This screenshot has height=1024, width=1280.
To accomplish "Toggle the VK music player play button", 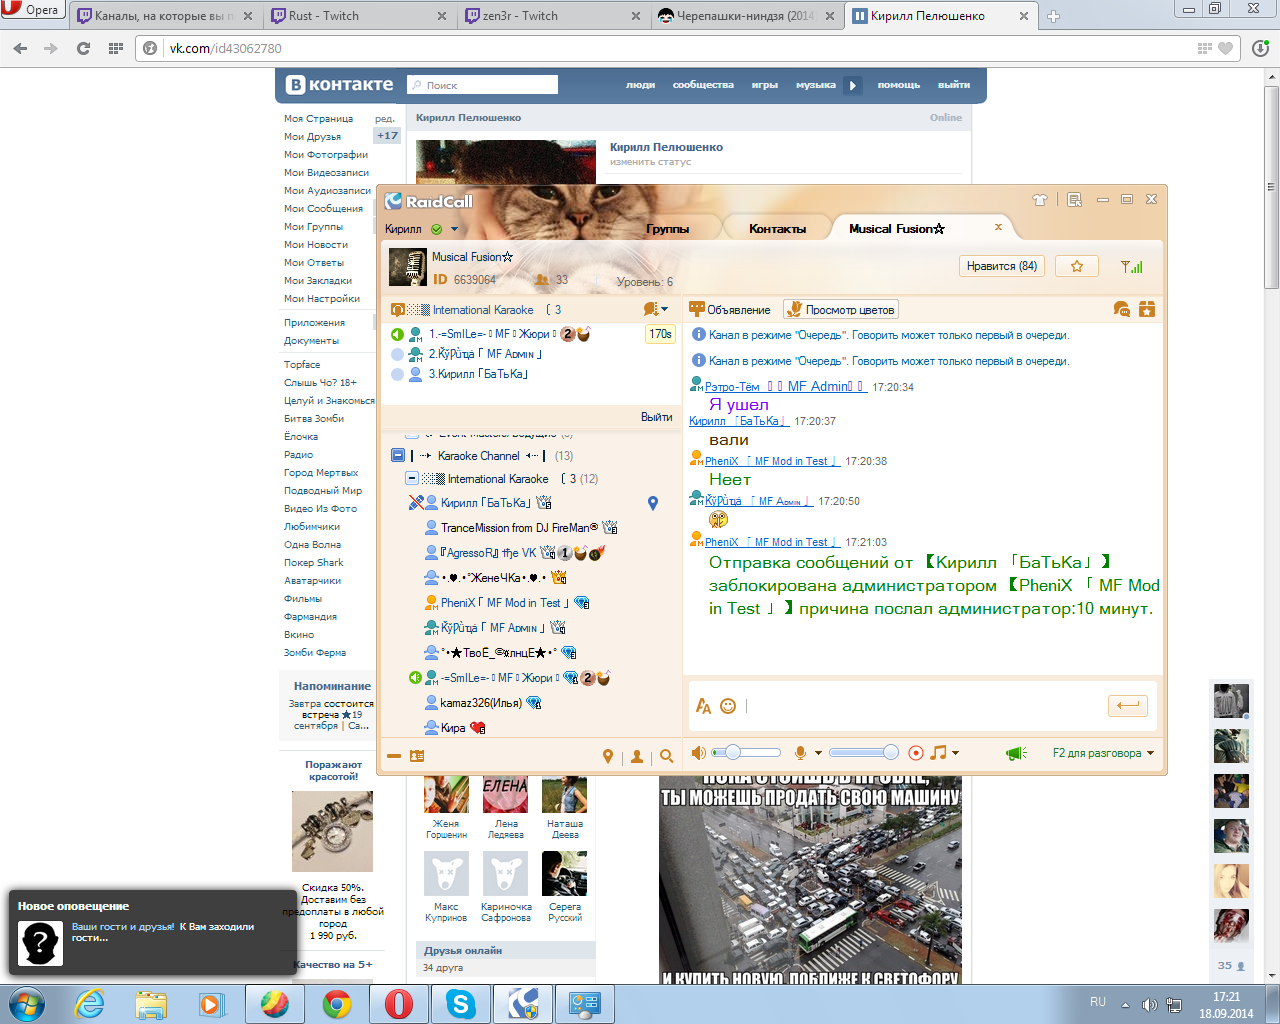I will [853, 85].
